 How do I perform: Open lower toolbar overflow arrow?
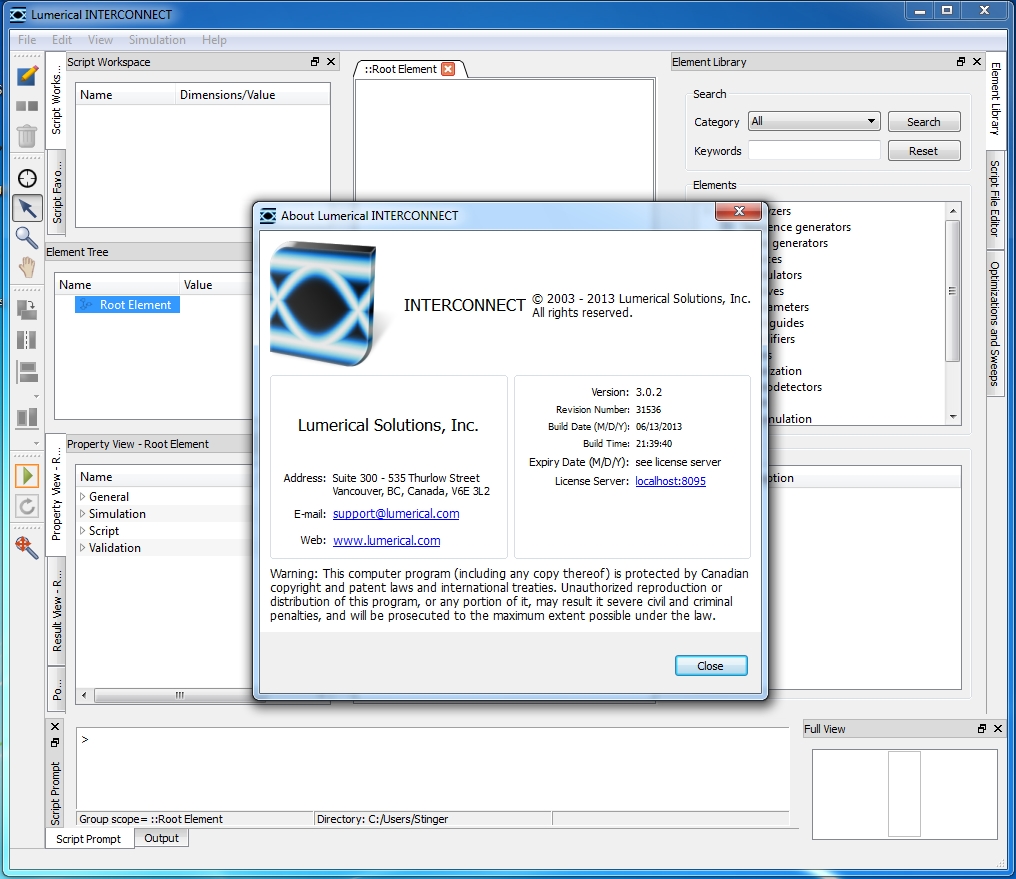36,443
